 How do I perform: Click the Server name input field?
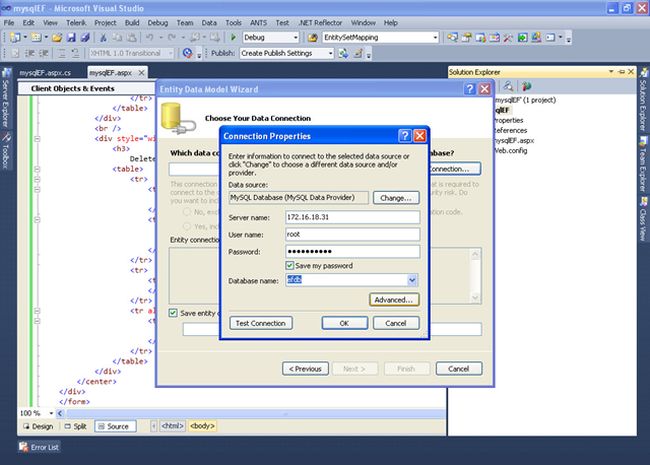click(x=352, y=217)
